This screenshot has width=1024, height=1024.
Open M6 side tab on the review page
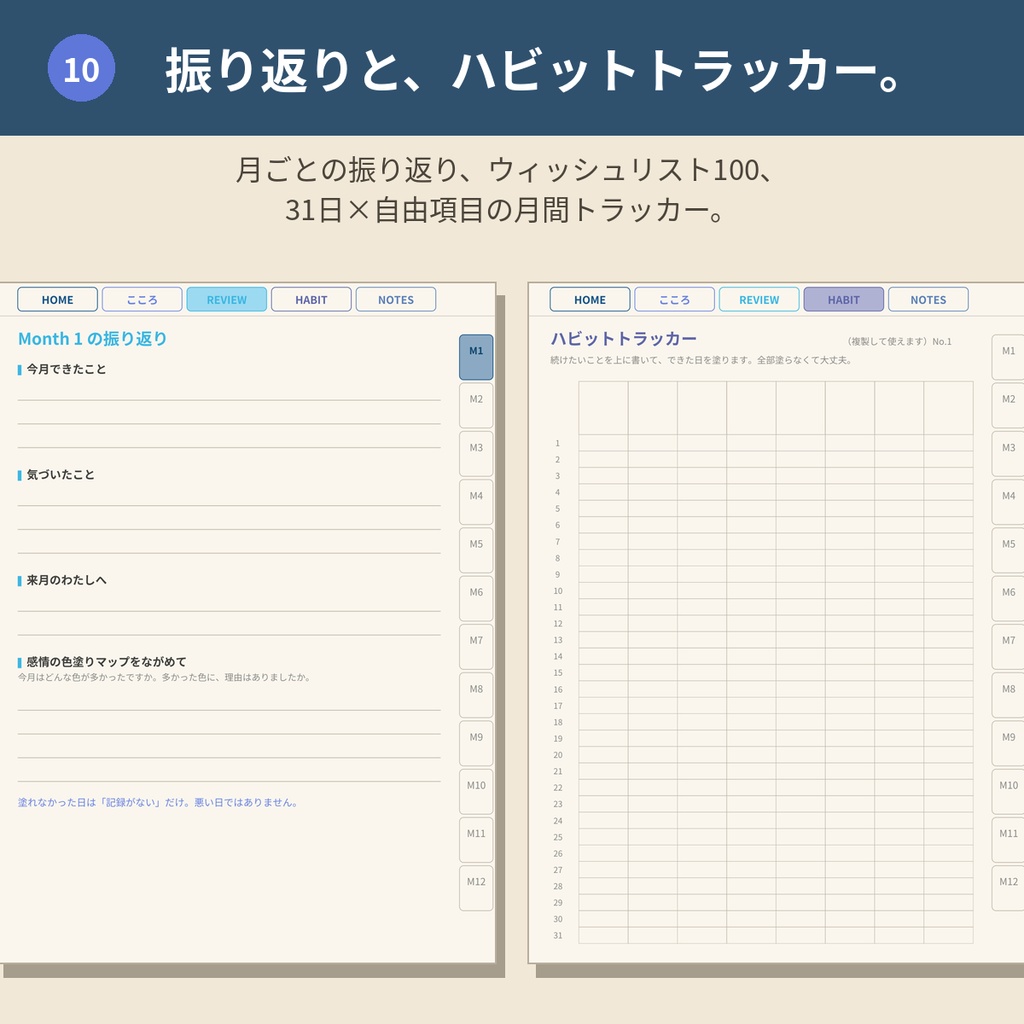[x=476, y=599]
